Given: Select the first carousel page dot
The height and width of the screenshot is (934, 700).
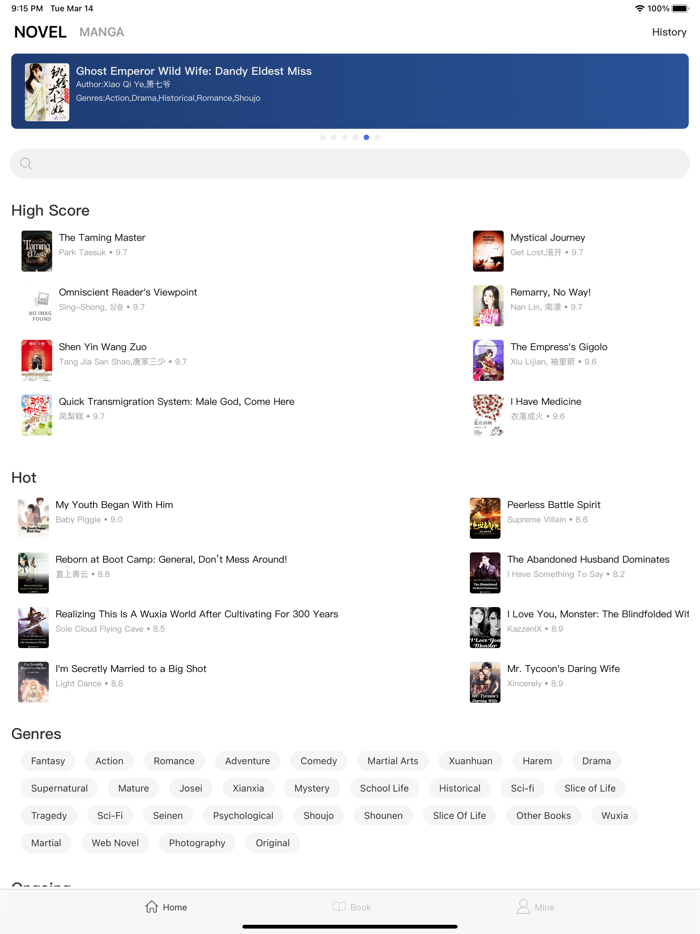Looking at the screenshot, I should [323, 138].
